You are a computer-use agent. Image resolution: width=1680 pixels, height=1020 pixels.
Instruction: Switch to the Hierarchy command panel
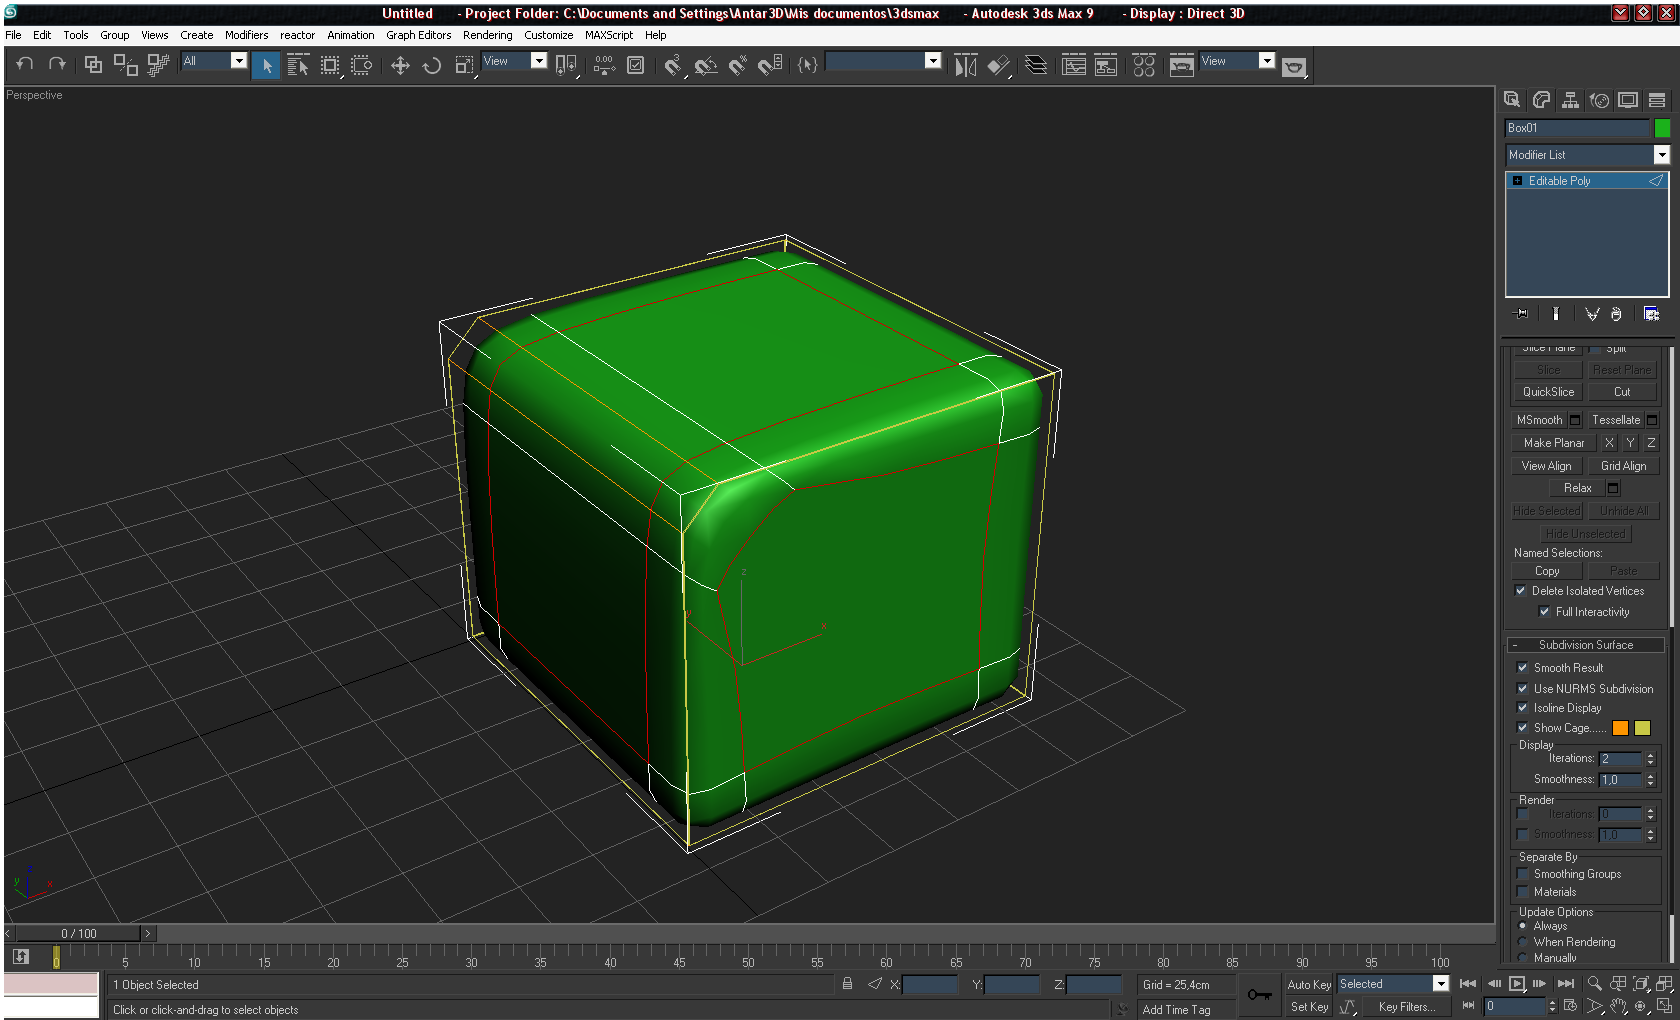coord(1570,99)
